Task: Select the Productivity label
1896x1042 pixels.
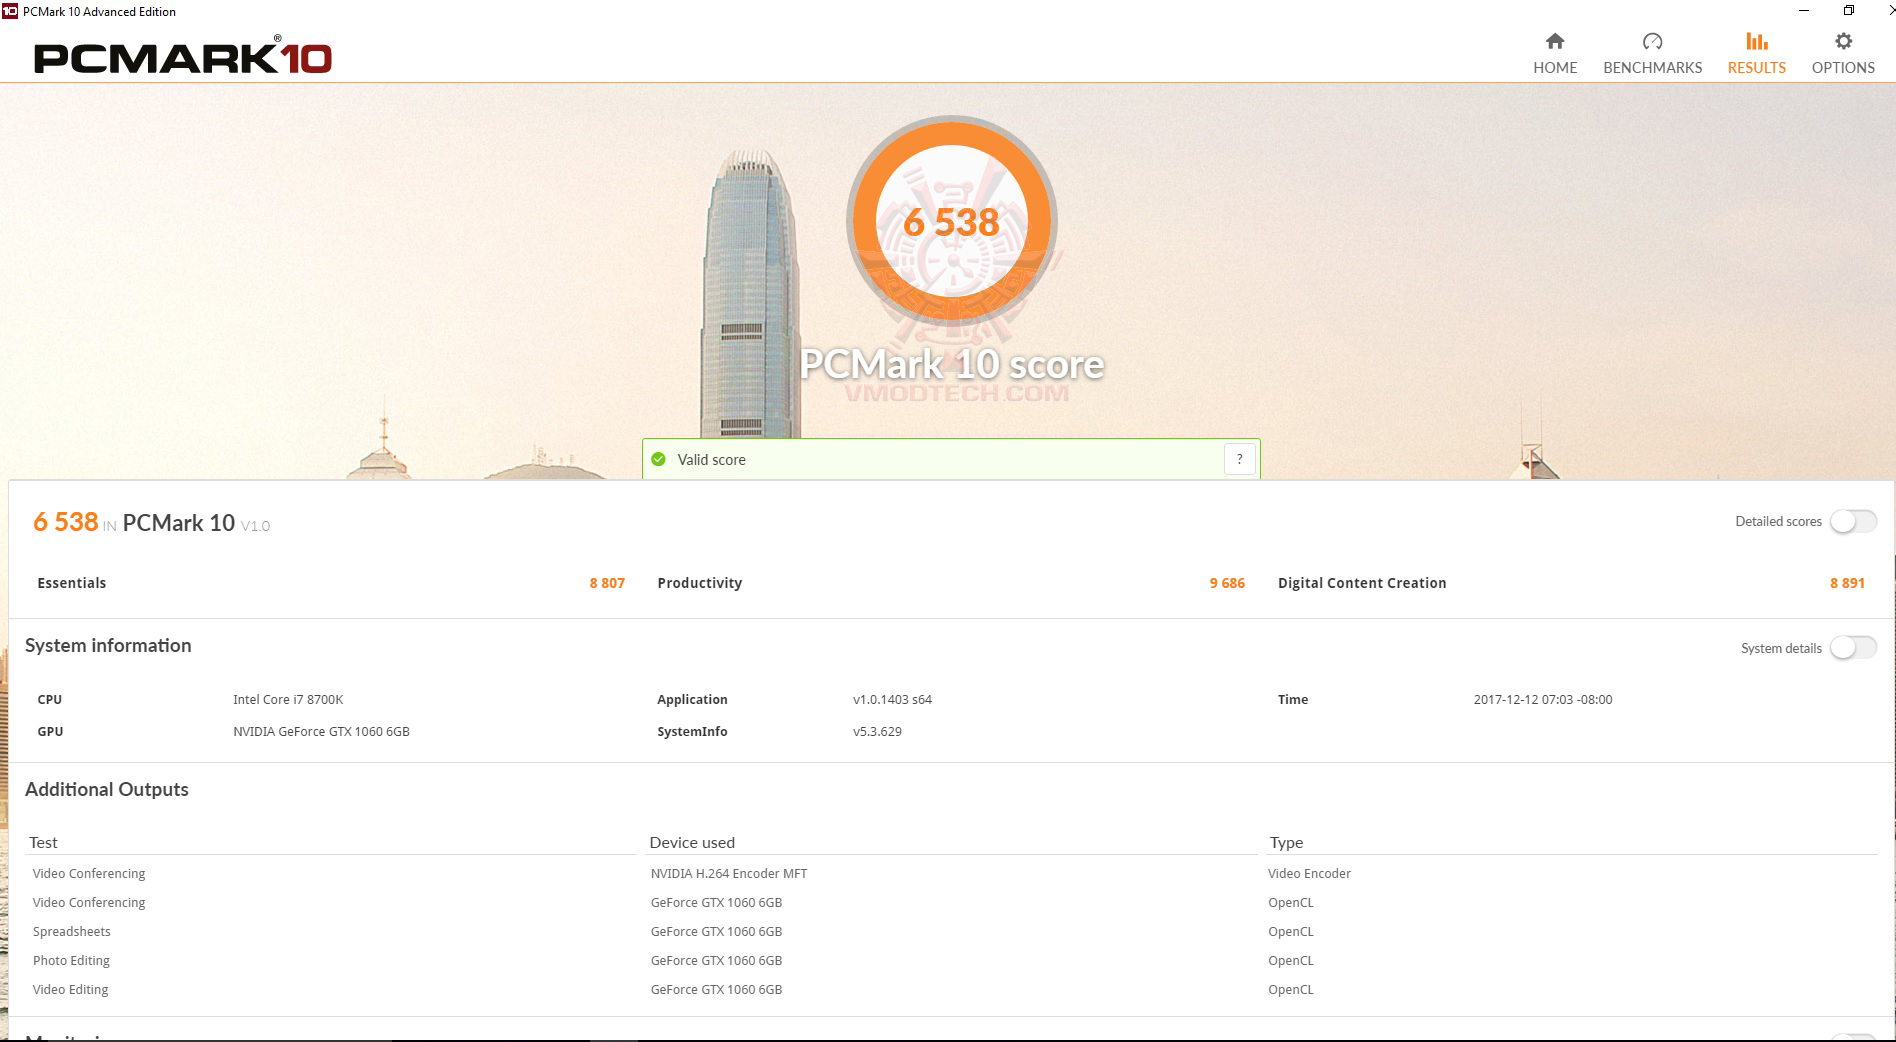Action: [699, 583]
